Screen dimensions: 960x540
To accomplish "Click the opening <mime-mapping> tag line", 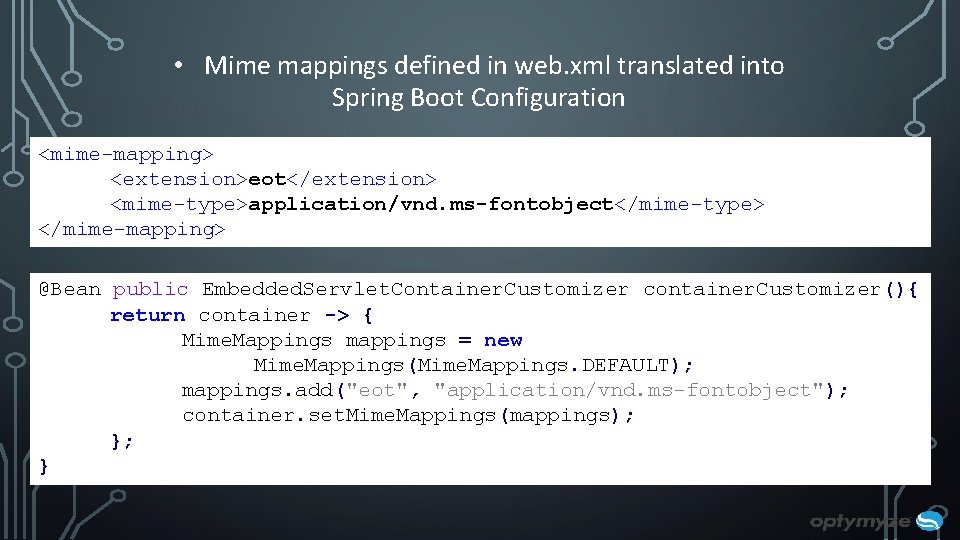I will (126, 154).
